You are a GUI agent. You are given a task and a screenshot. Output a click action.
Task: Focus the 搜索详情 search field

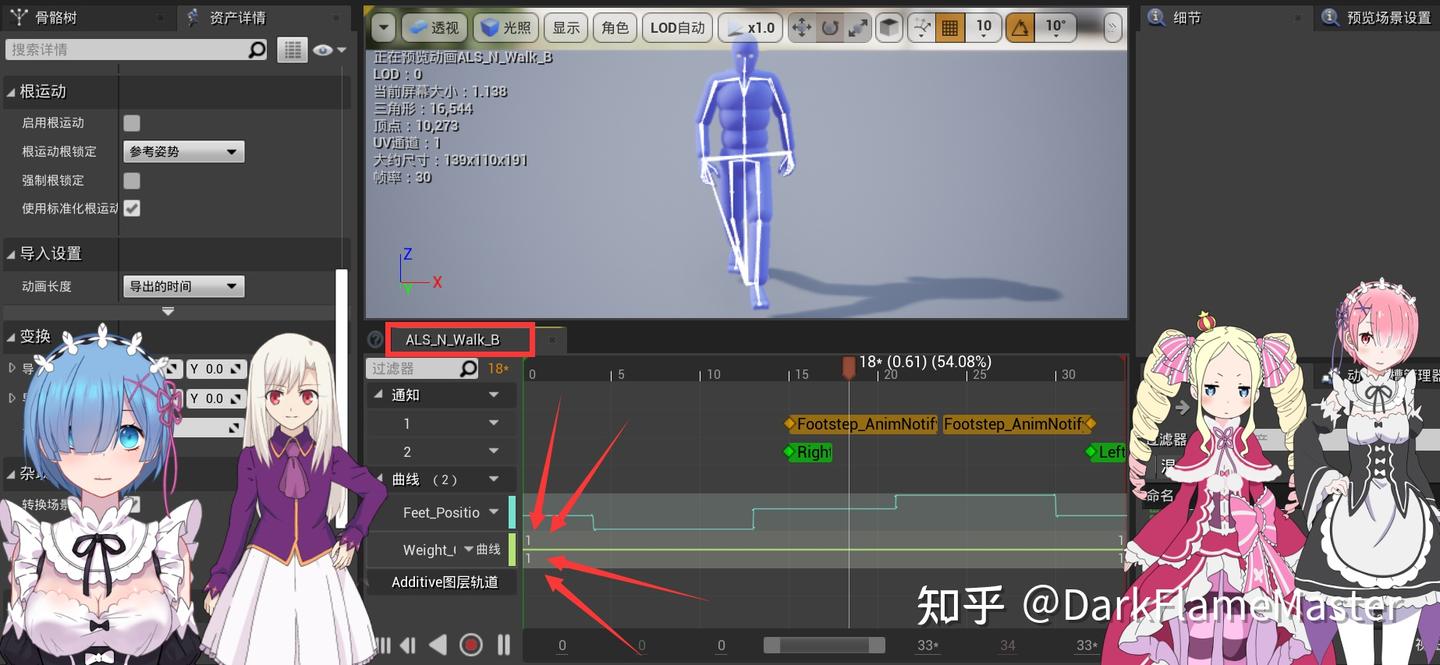click(126, 49)
